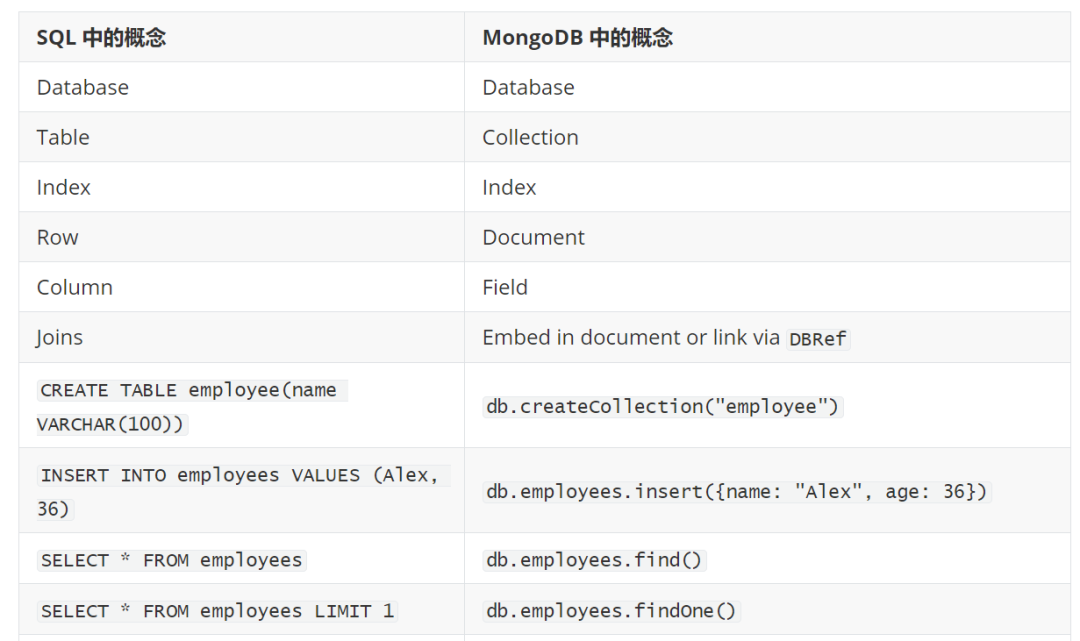Click "Index" in the MongoDB column

[x=509, y=188]
